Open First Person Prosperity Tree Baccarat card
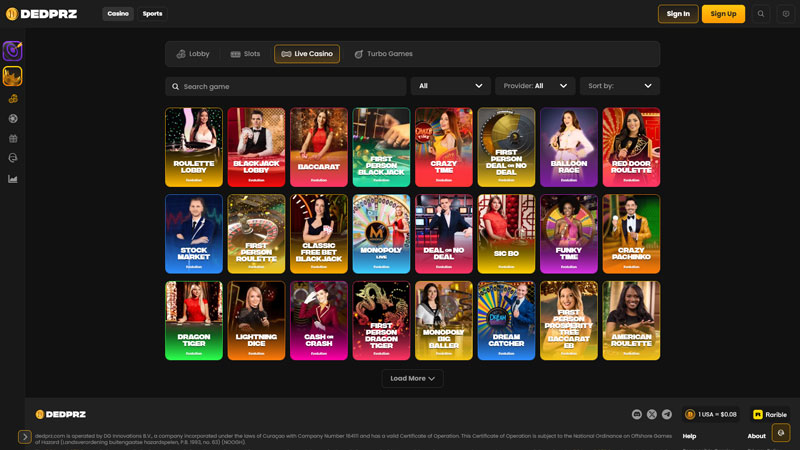The width and height of the screenshot is (800, 450). pos(569,320)
